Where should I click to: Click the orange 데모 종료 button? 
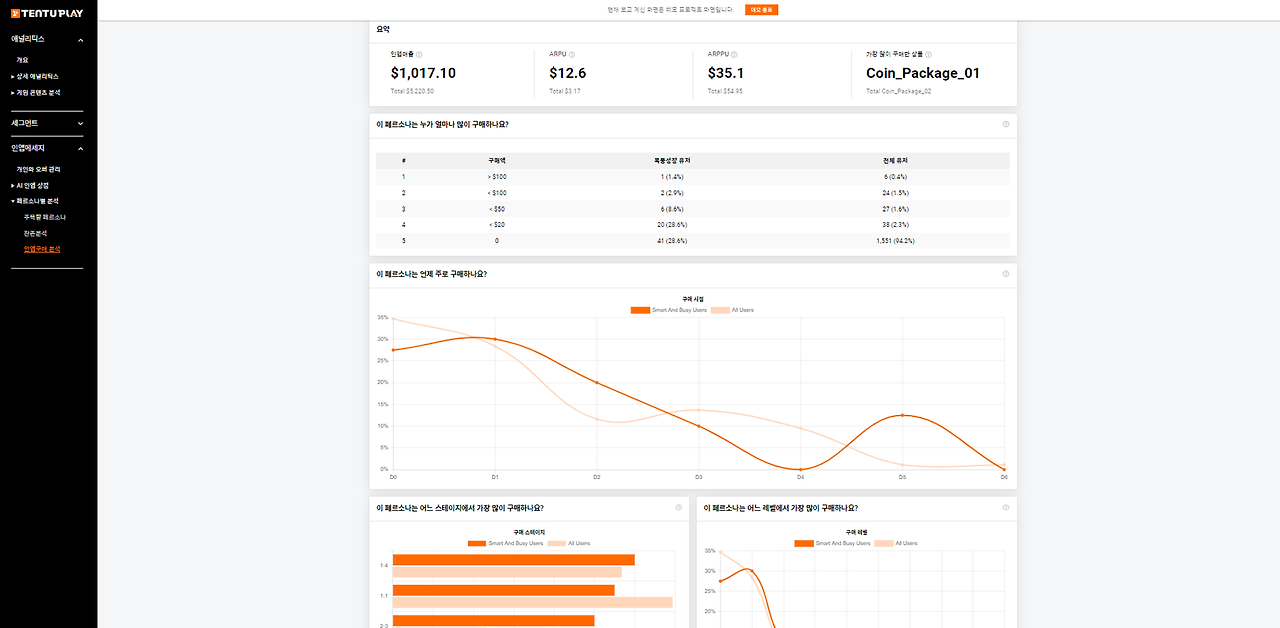point(761,9)
